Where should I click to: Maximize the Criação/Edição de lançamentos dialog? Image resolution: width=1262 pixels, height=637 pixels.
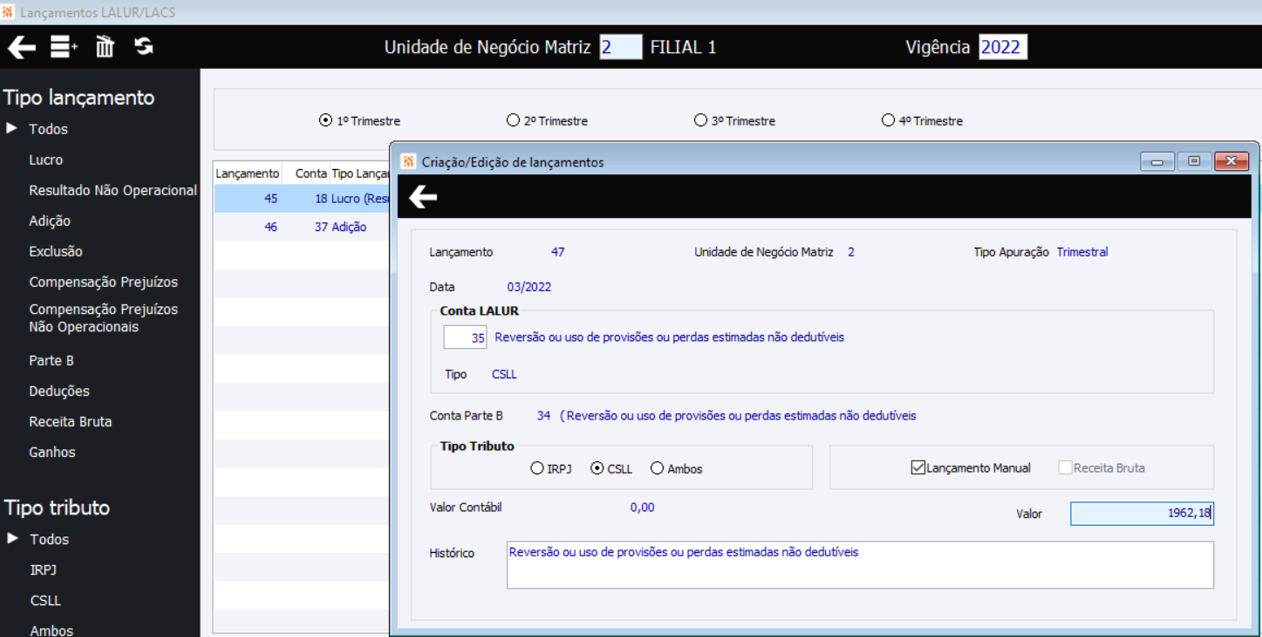tap(1194, 161)
